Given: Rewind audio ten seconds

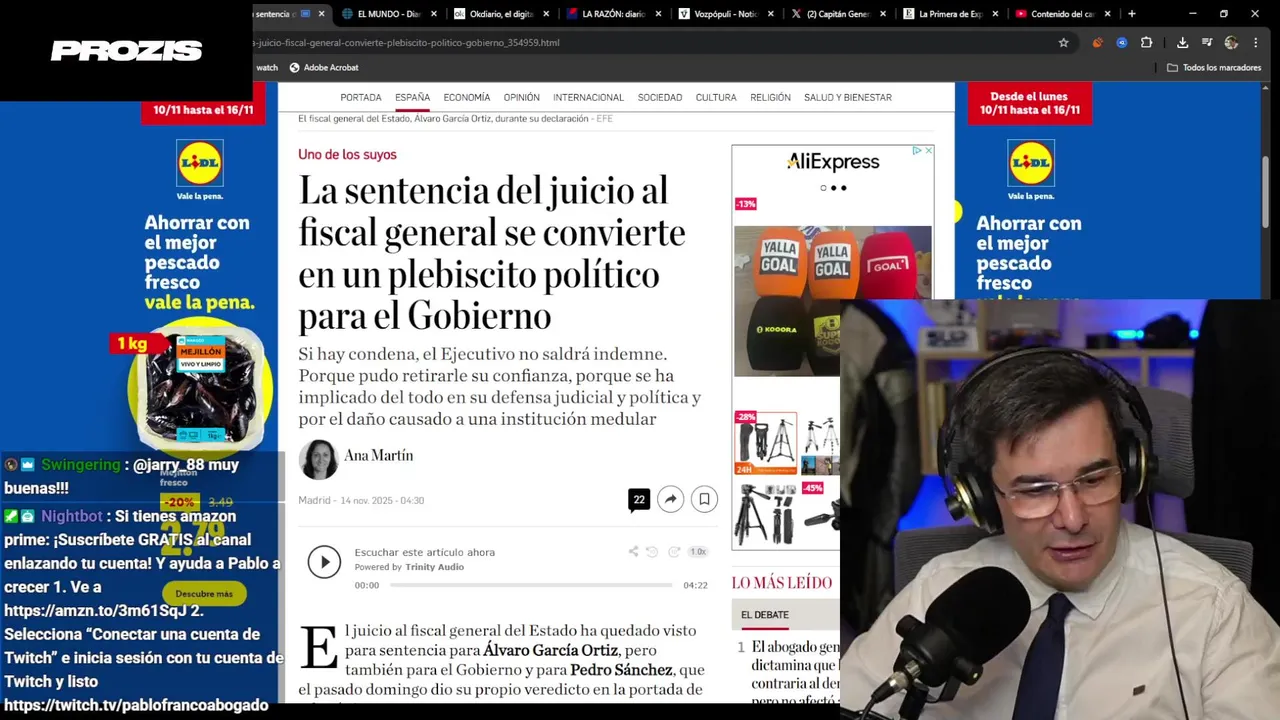Looking at the screenshot, I should (x=652, y=552).
